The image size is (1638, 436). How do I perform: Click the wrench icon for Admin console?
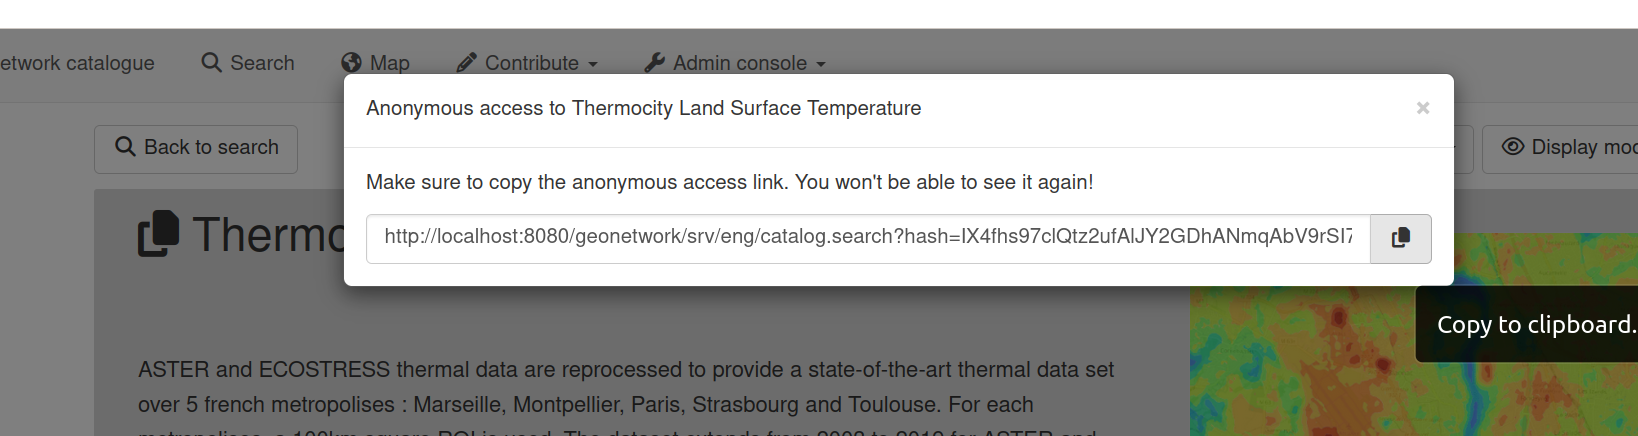[655, 63]
